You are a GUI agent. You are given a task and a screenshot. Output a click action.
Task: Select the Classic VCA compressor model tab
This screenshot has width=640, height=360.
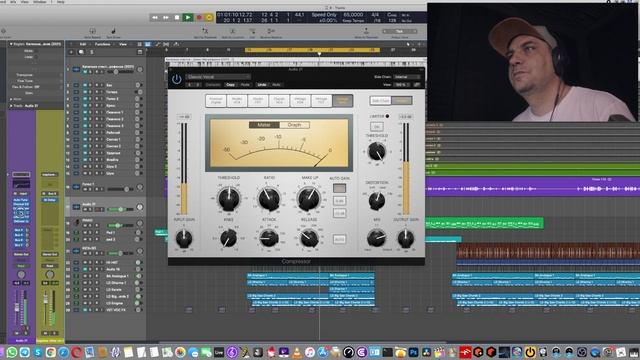[279, 100]
